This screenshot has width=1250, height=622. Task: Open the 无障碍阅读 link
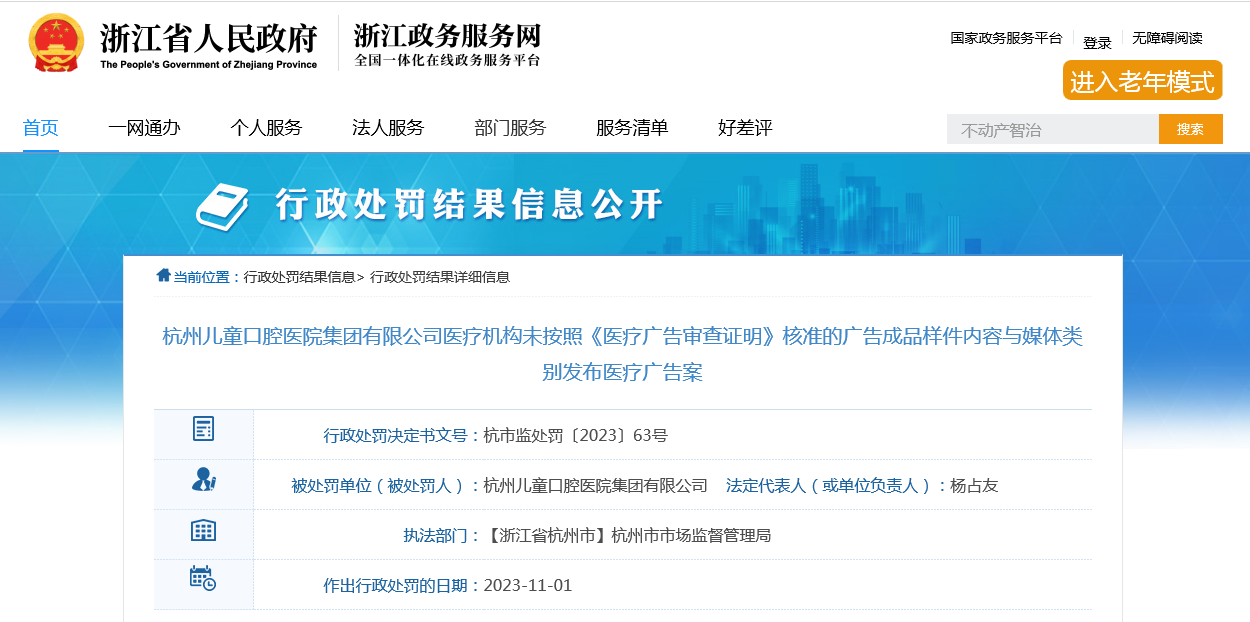(x=1167, y=38)
